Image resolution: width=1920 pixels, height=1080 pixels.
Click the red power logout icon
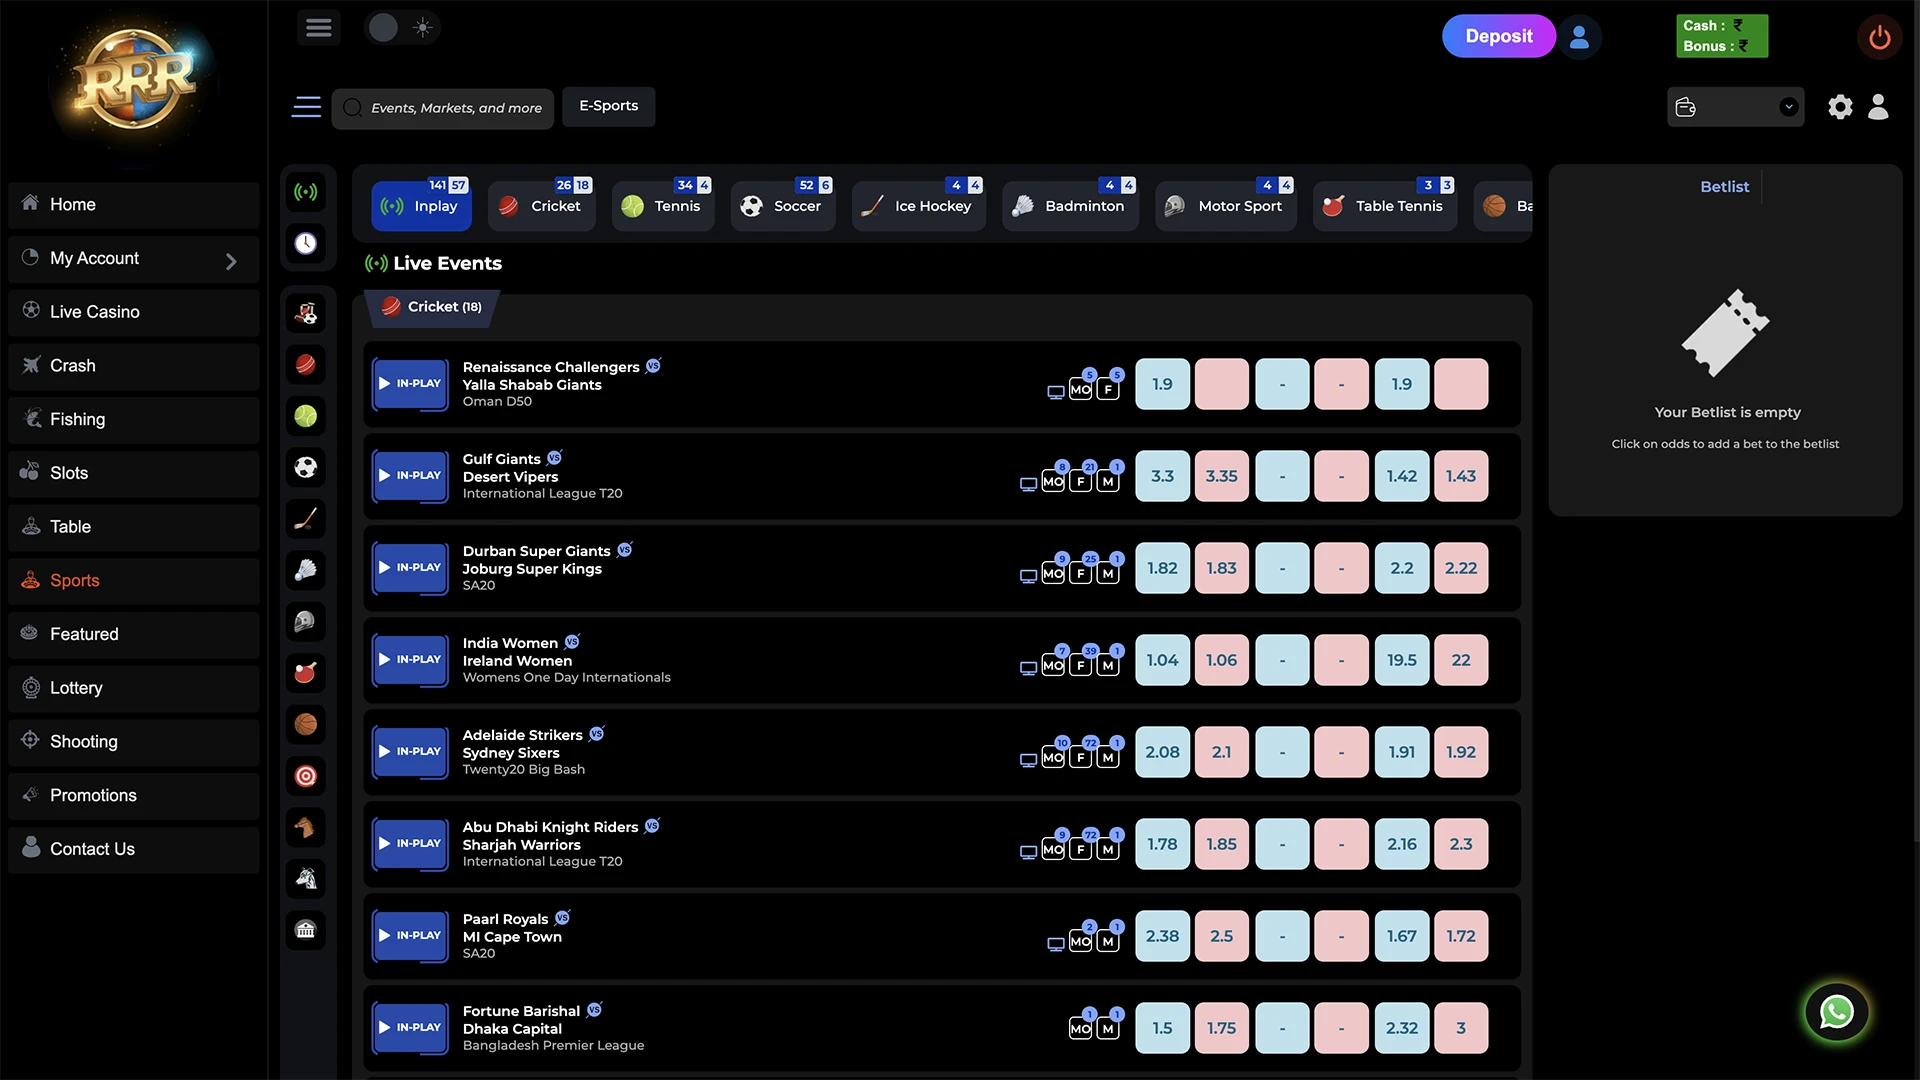[x=1879, y=37]
